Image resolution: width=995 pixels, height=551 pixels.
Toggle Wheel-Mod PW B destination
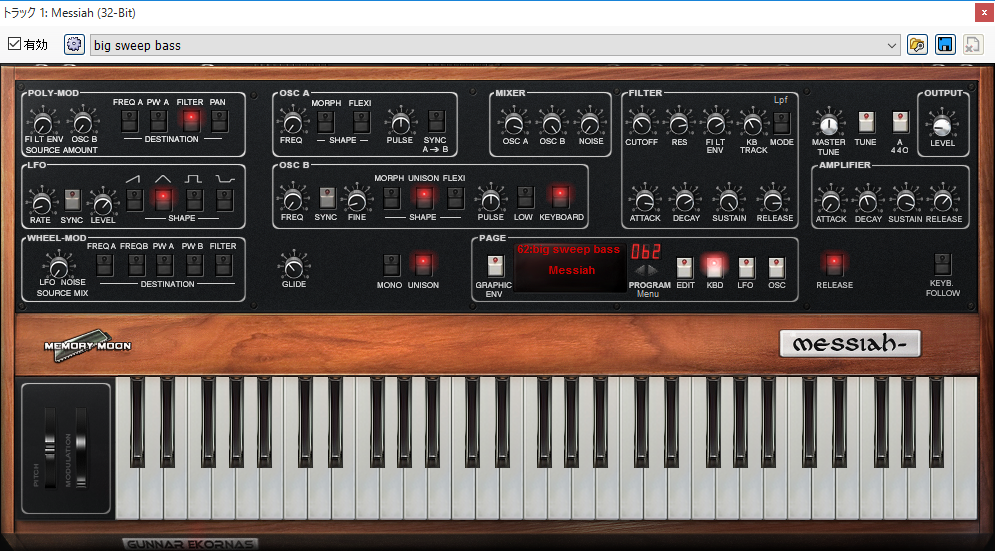coord(195,265)
